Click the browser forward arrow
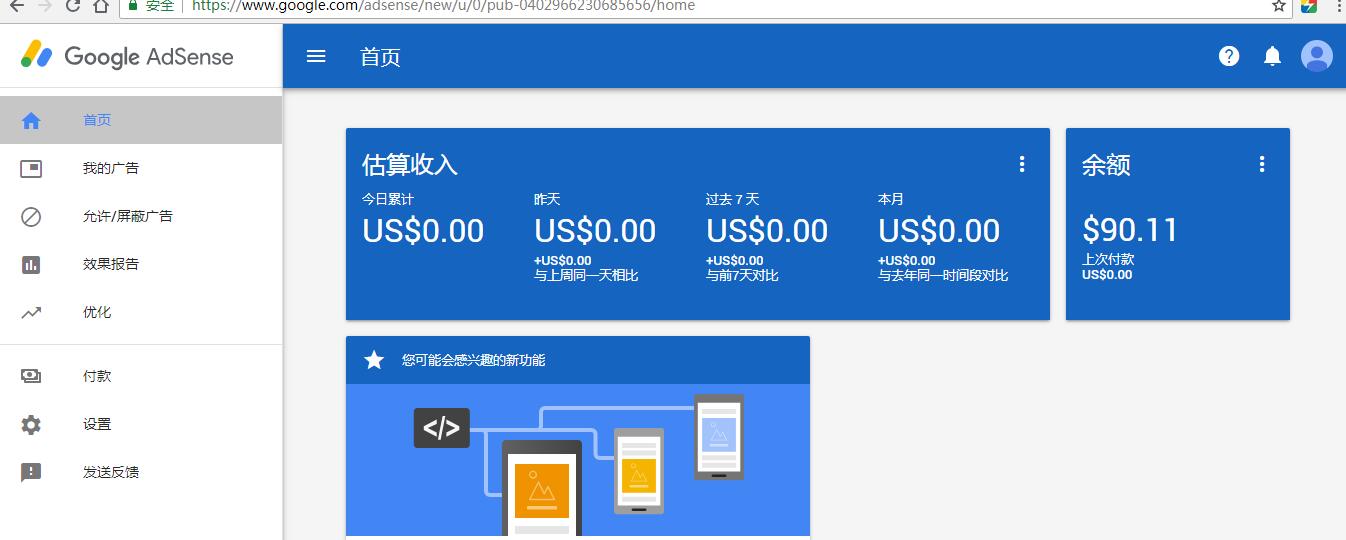1346x540 pixels. (44, 6)
